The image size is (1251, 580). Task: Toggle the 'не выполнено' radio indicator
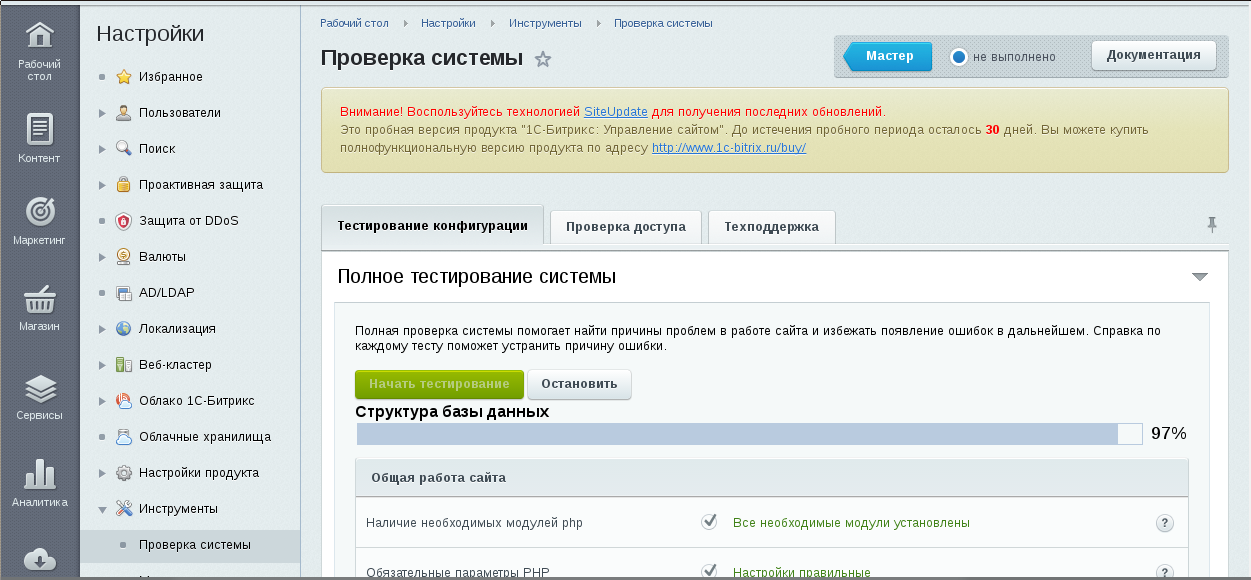[x=959, y=57]
